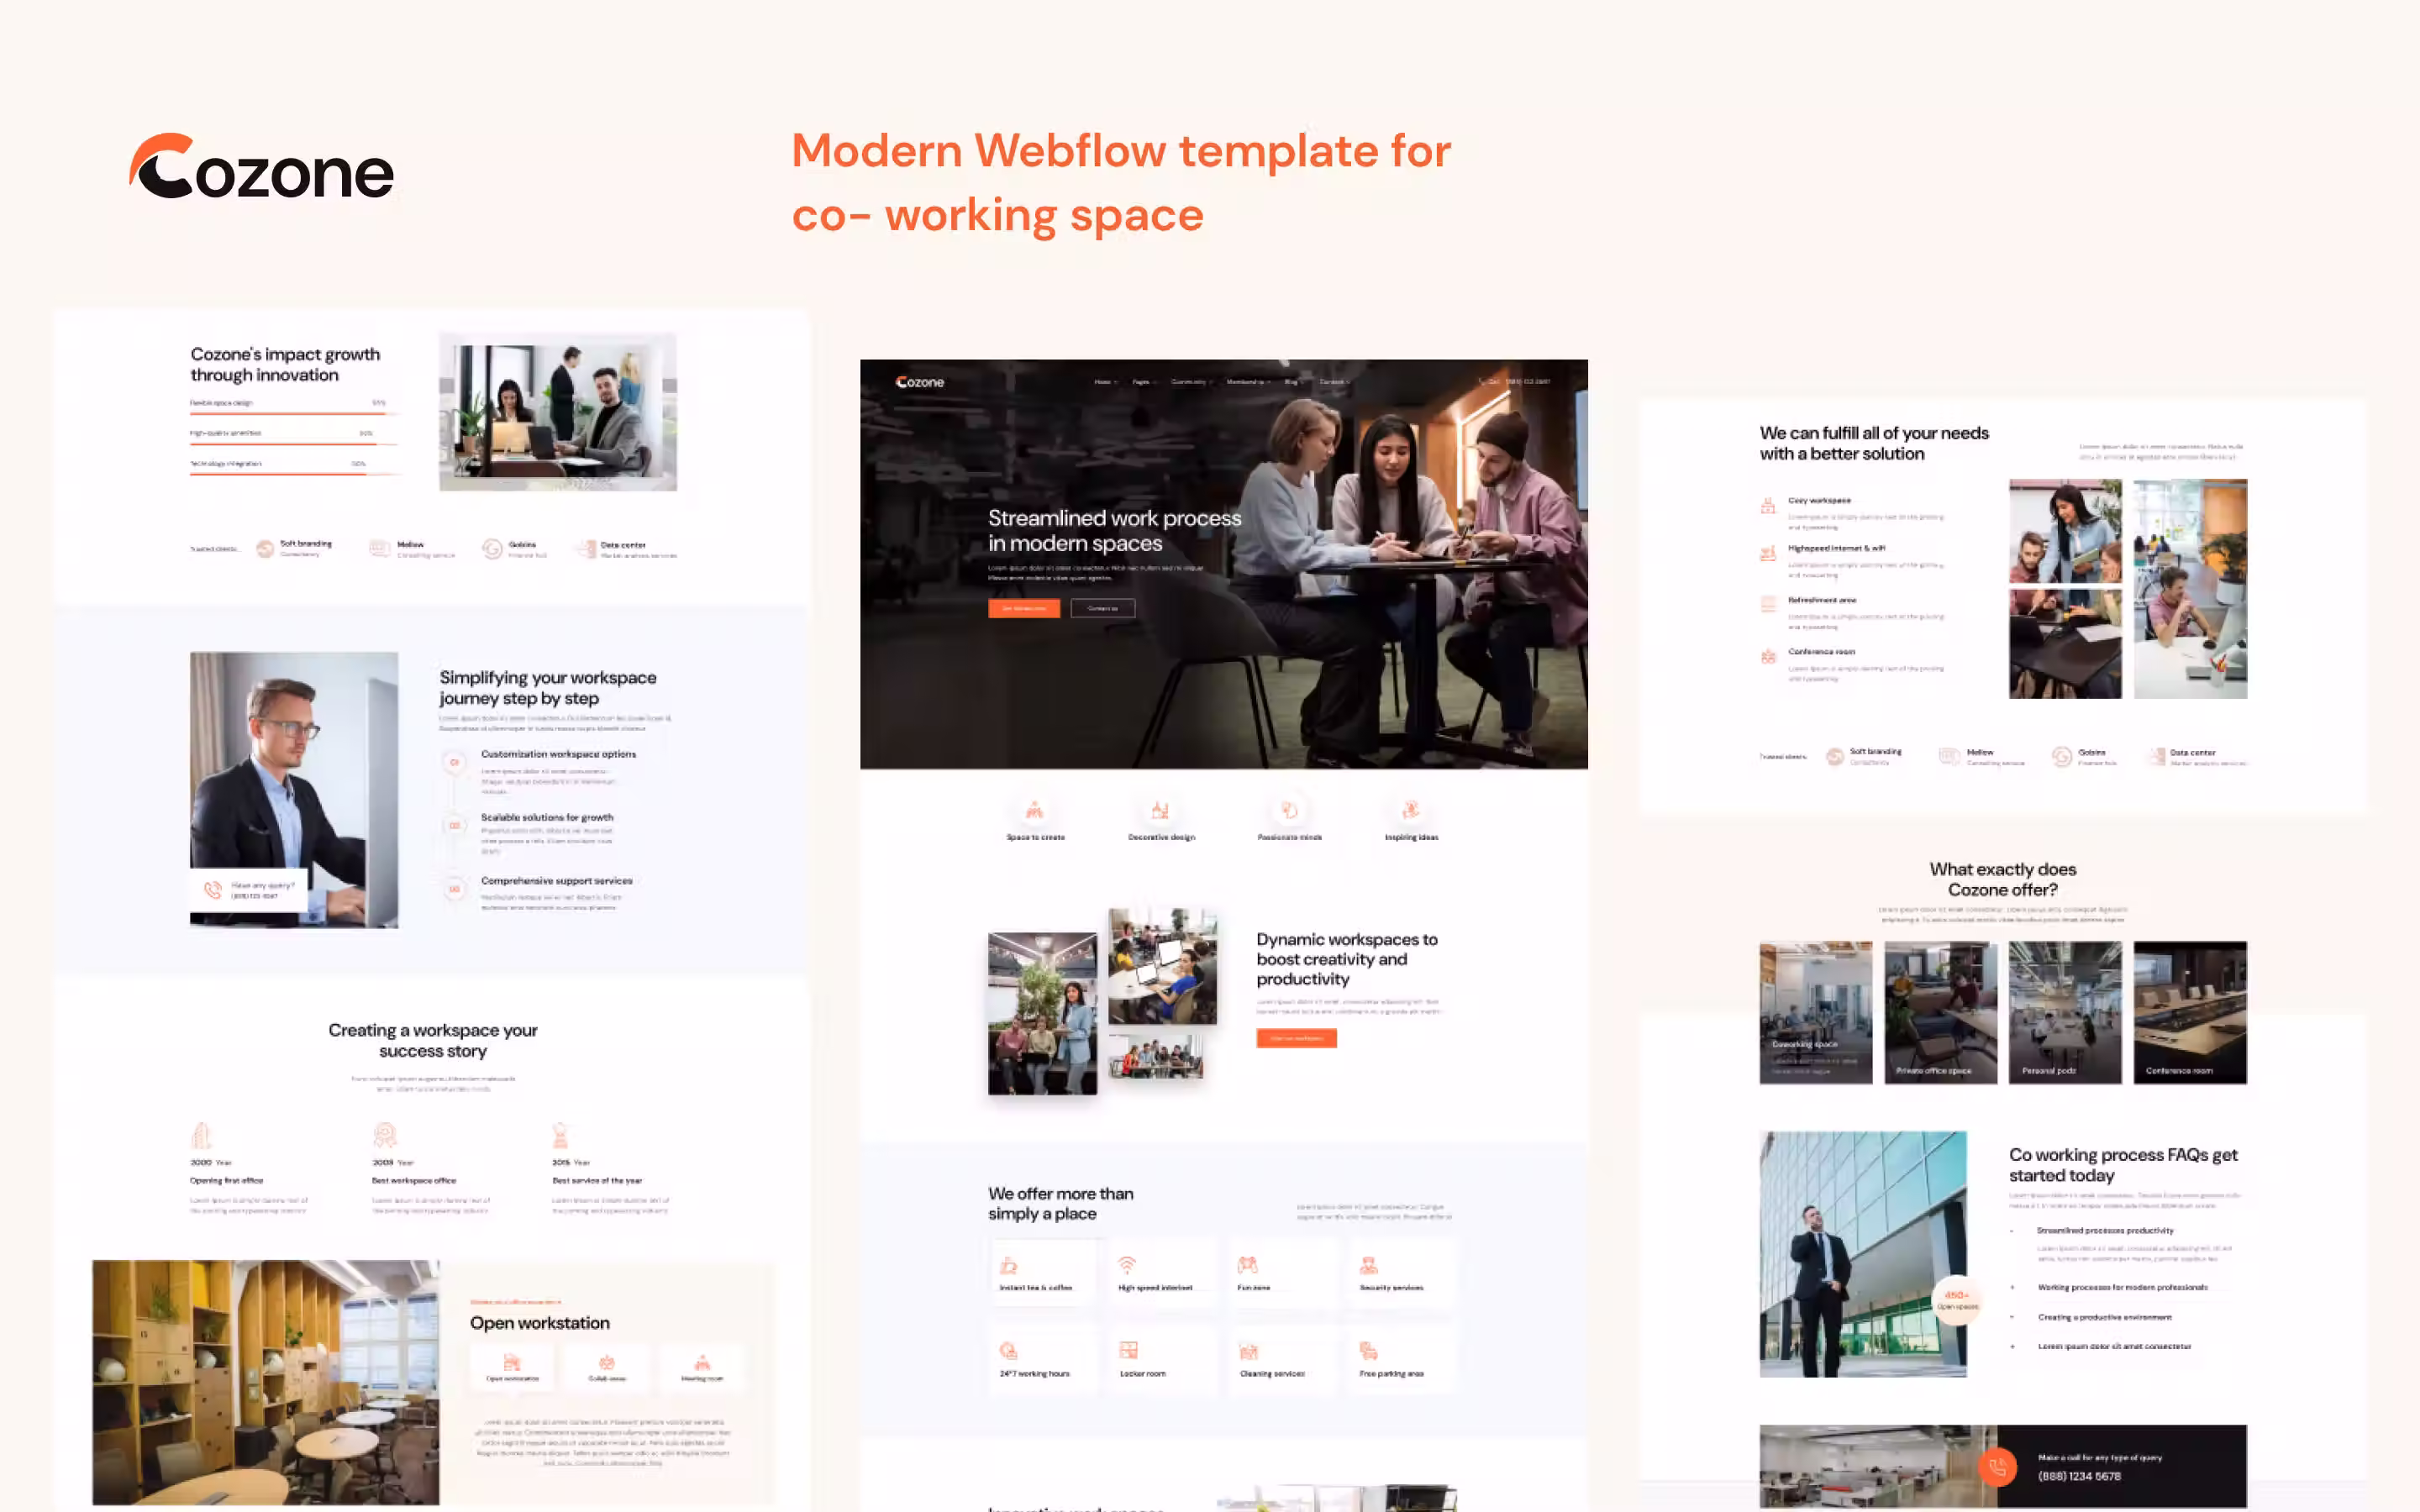Click the Conference room feature icon
This screenshot has width=2420, height=1512.
coord(1768,656)
